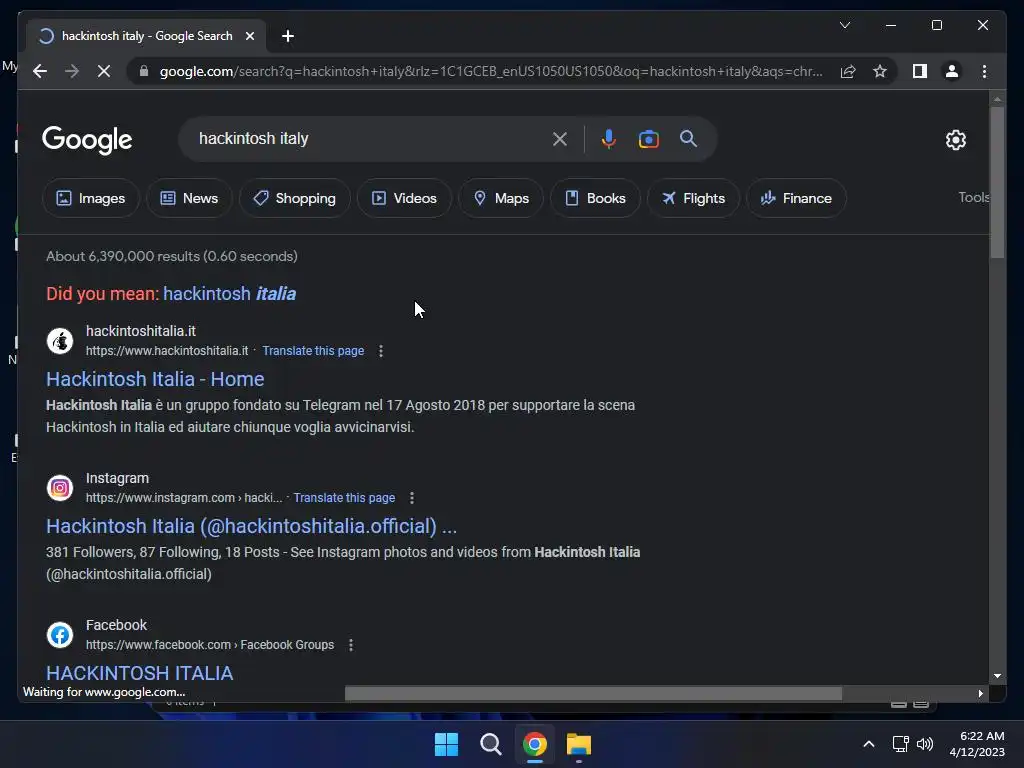Open the Finance filter
Image resolution: width=1024 pixels, height=768 pixels.
(795, 198)
